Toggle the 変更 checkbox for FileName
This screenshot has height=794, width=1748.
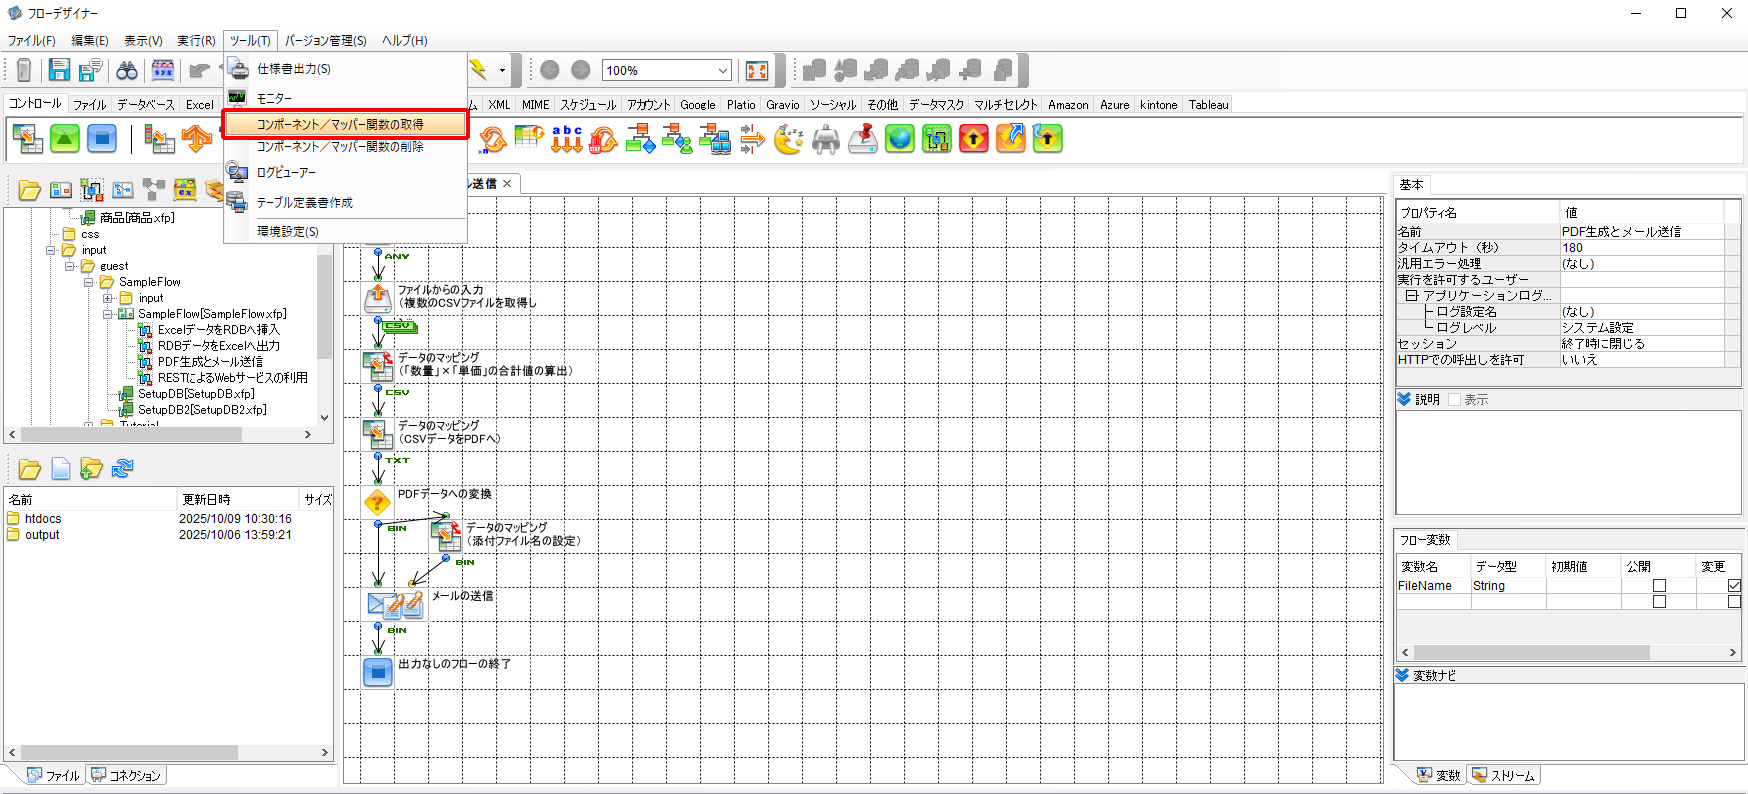[1734, 586]
